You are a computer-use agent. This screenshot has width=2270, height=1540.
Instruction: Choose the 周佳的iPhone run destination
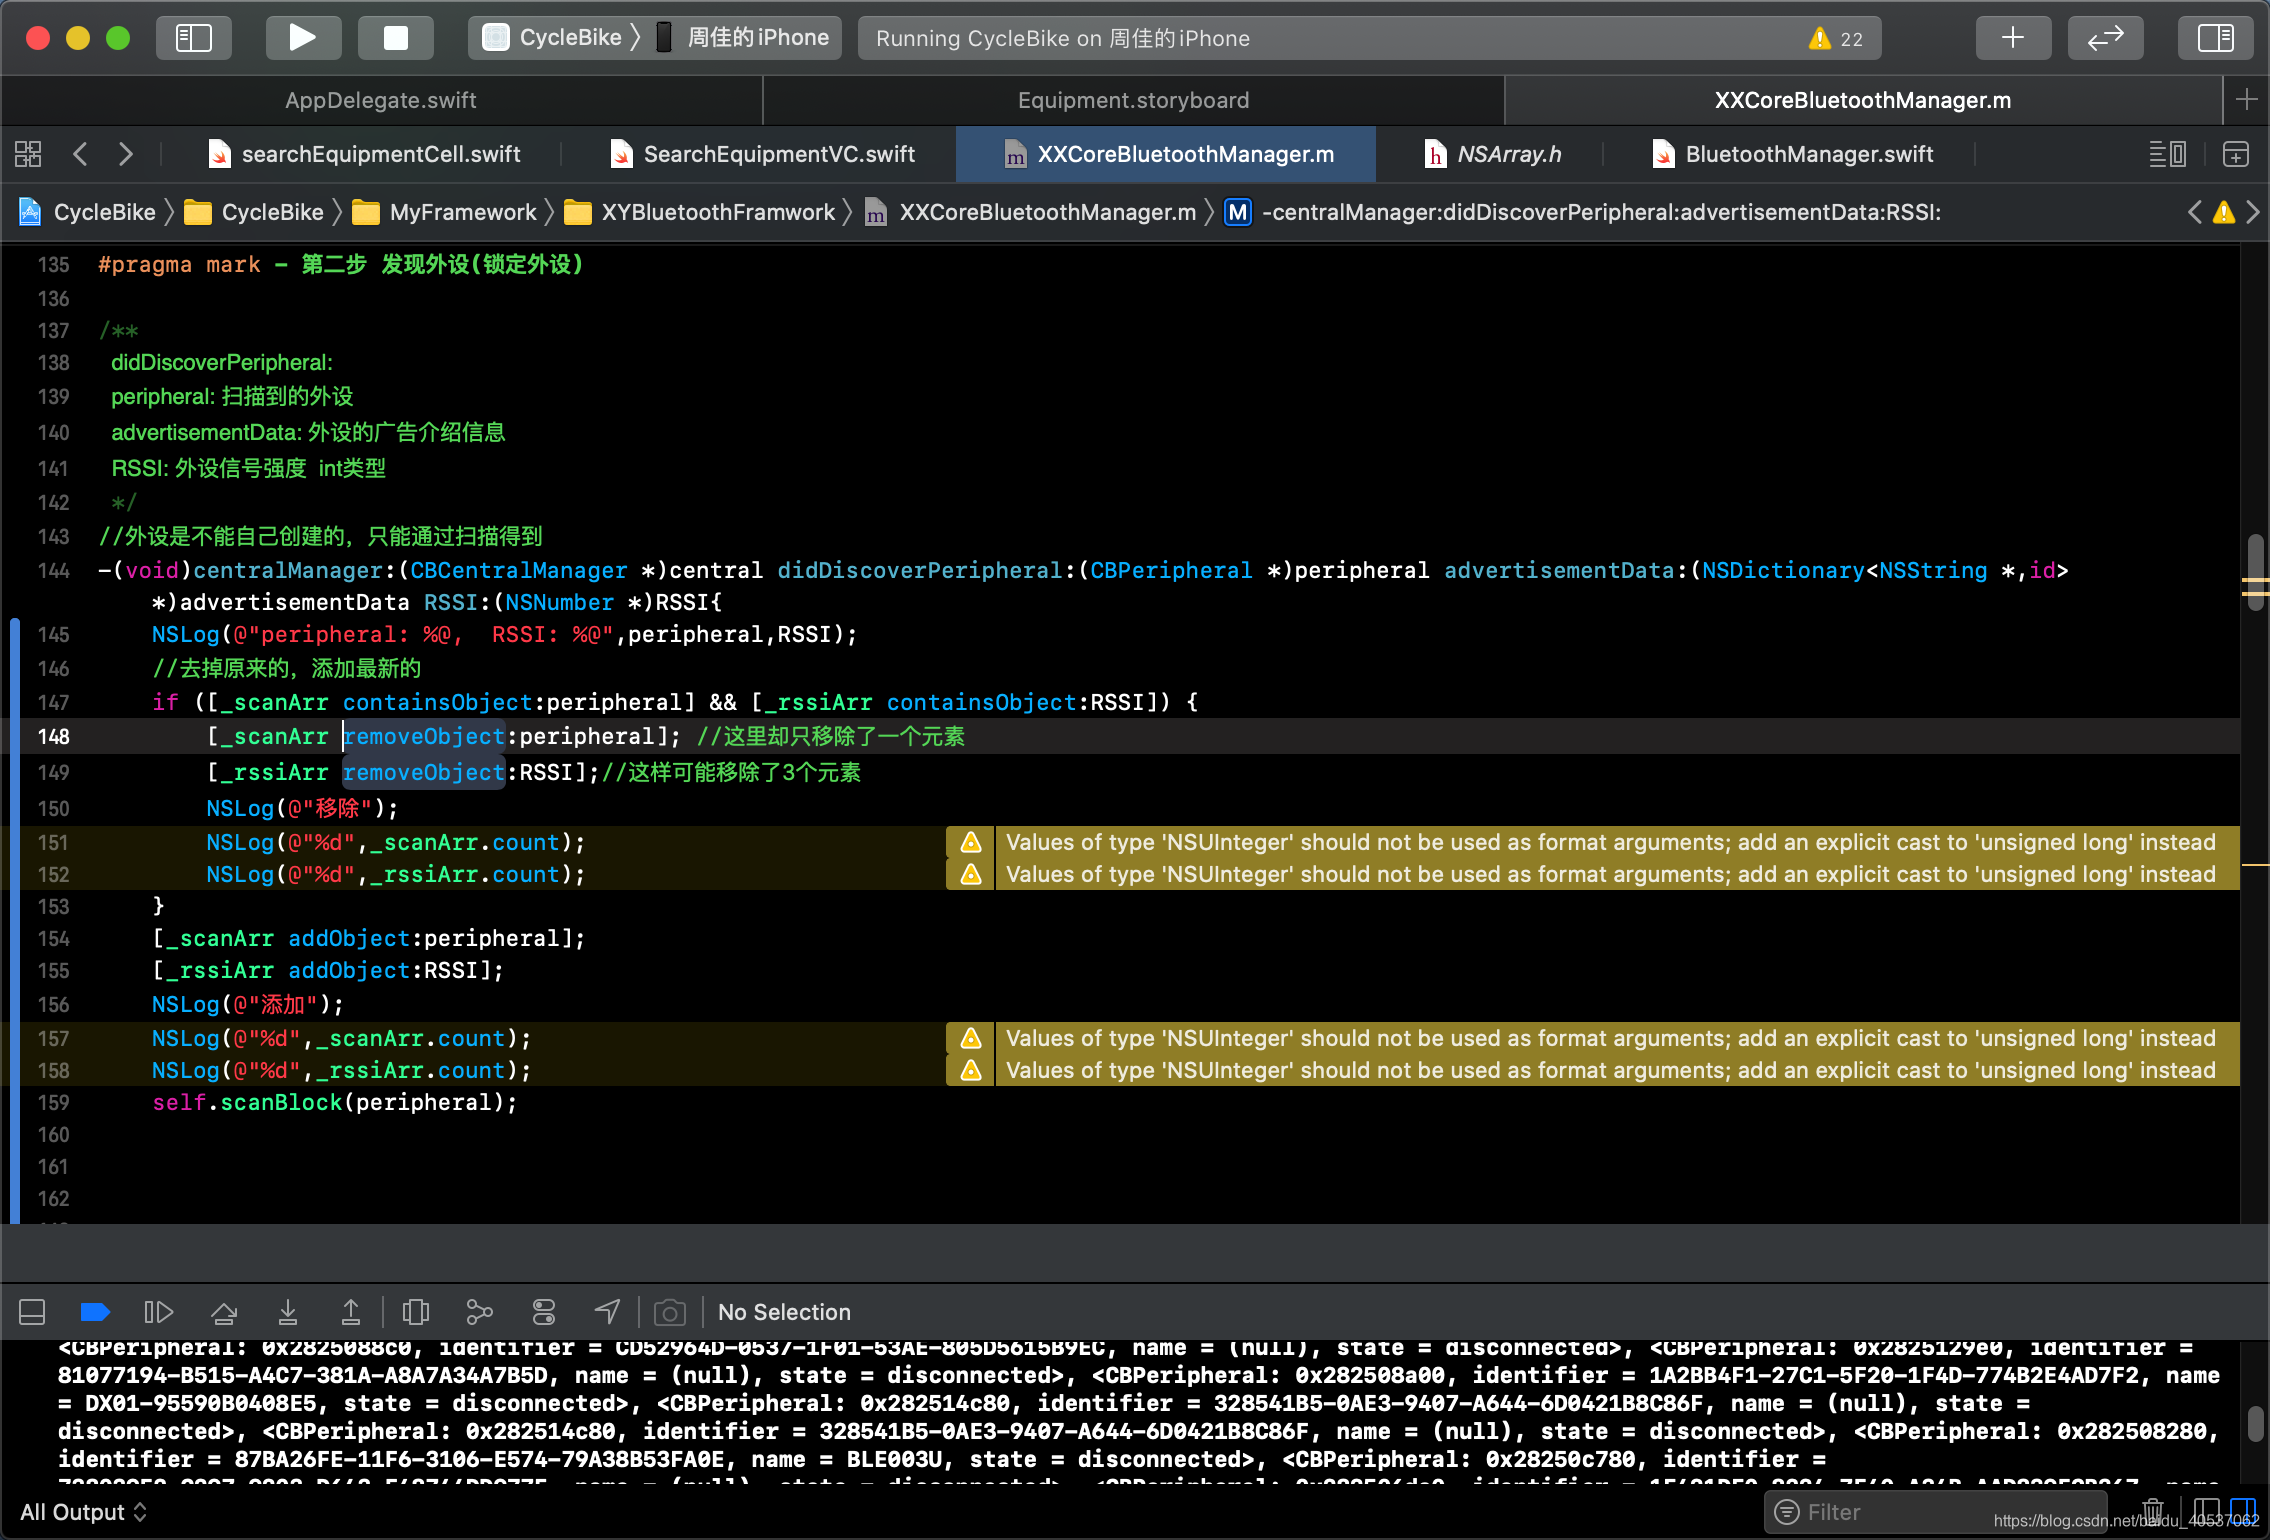(745, 38)
